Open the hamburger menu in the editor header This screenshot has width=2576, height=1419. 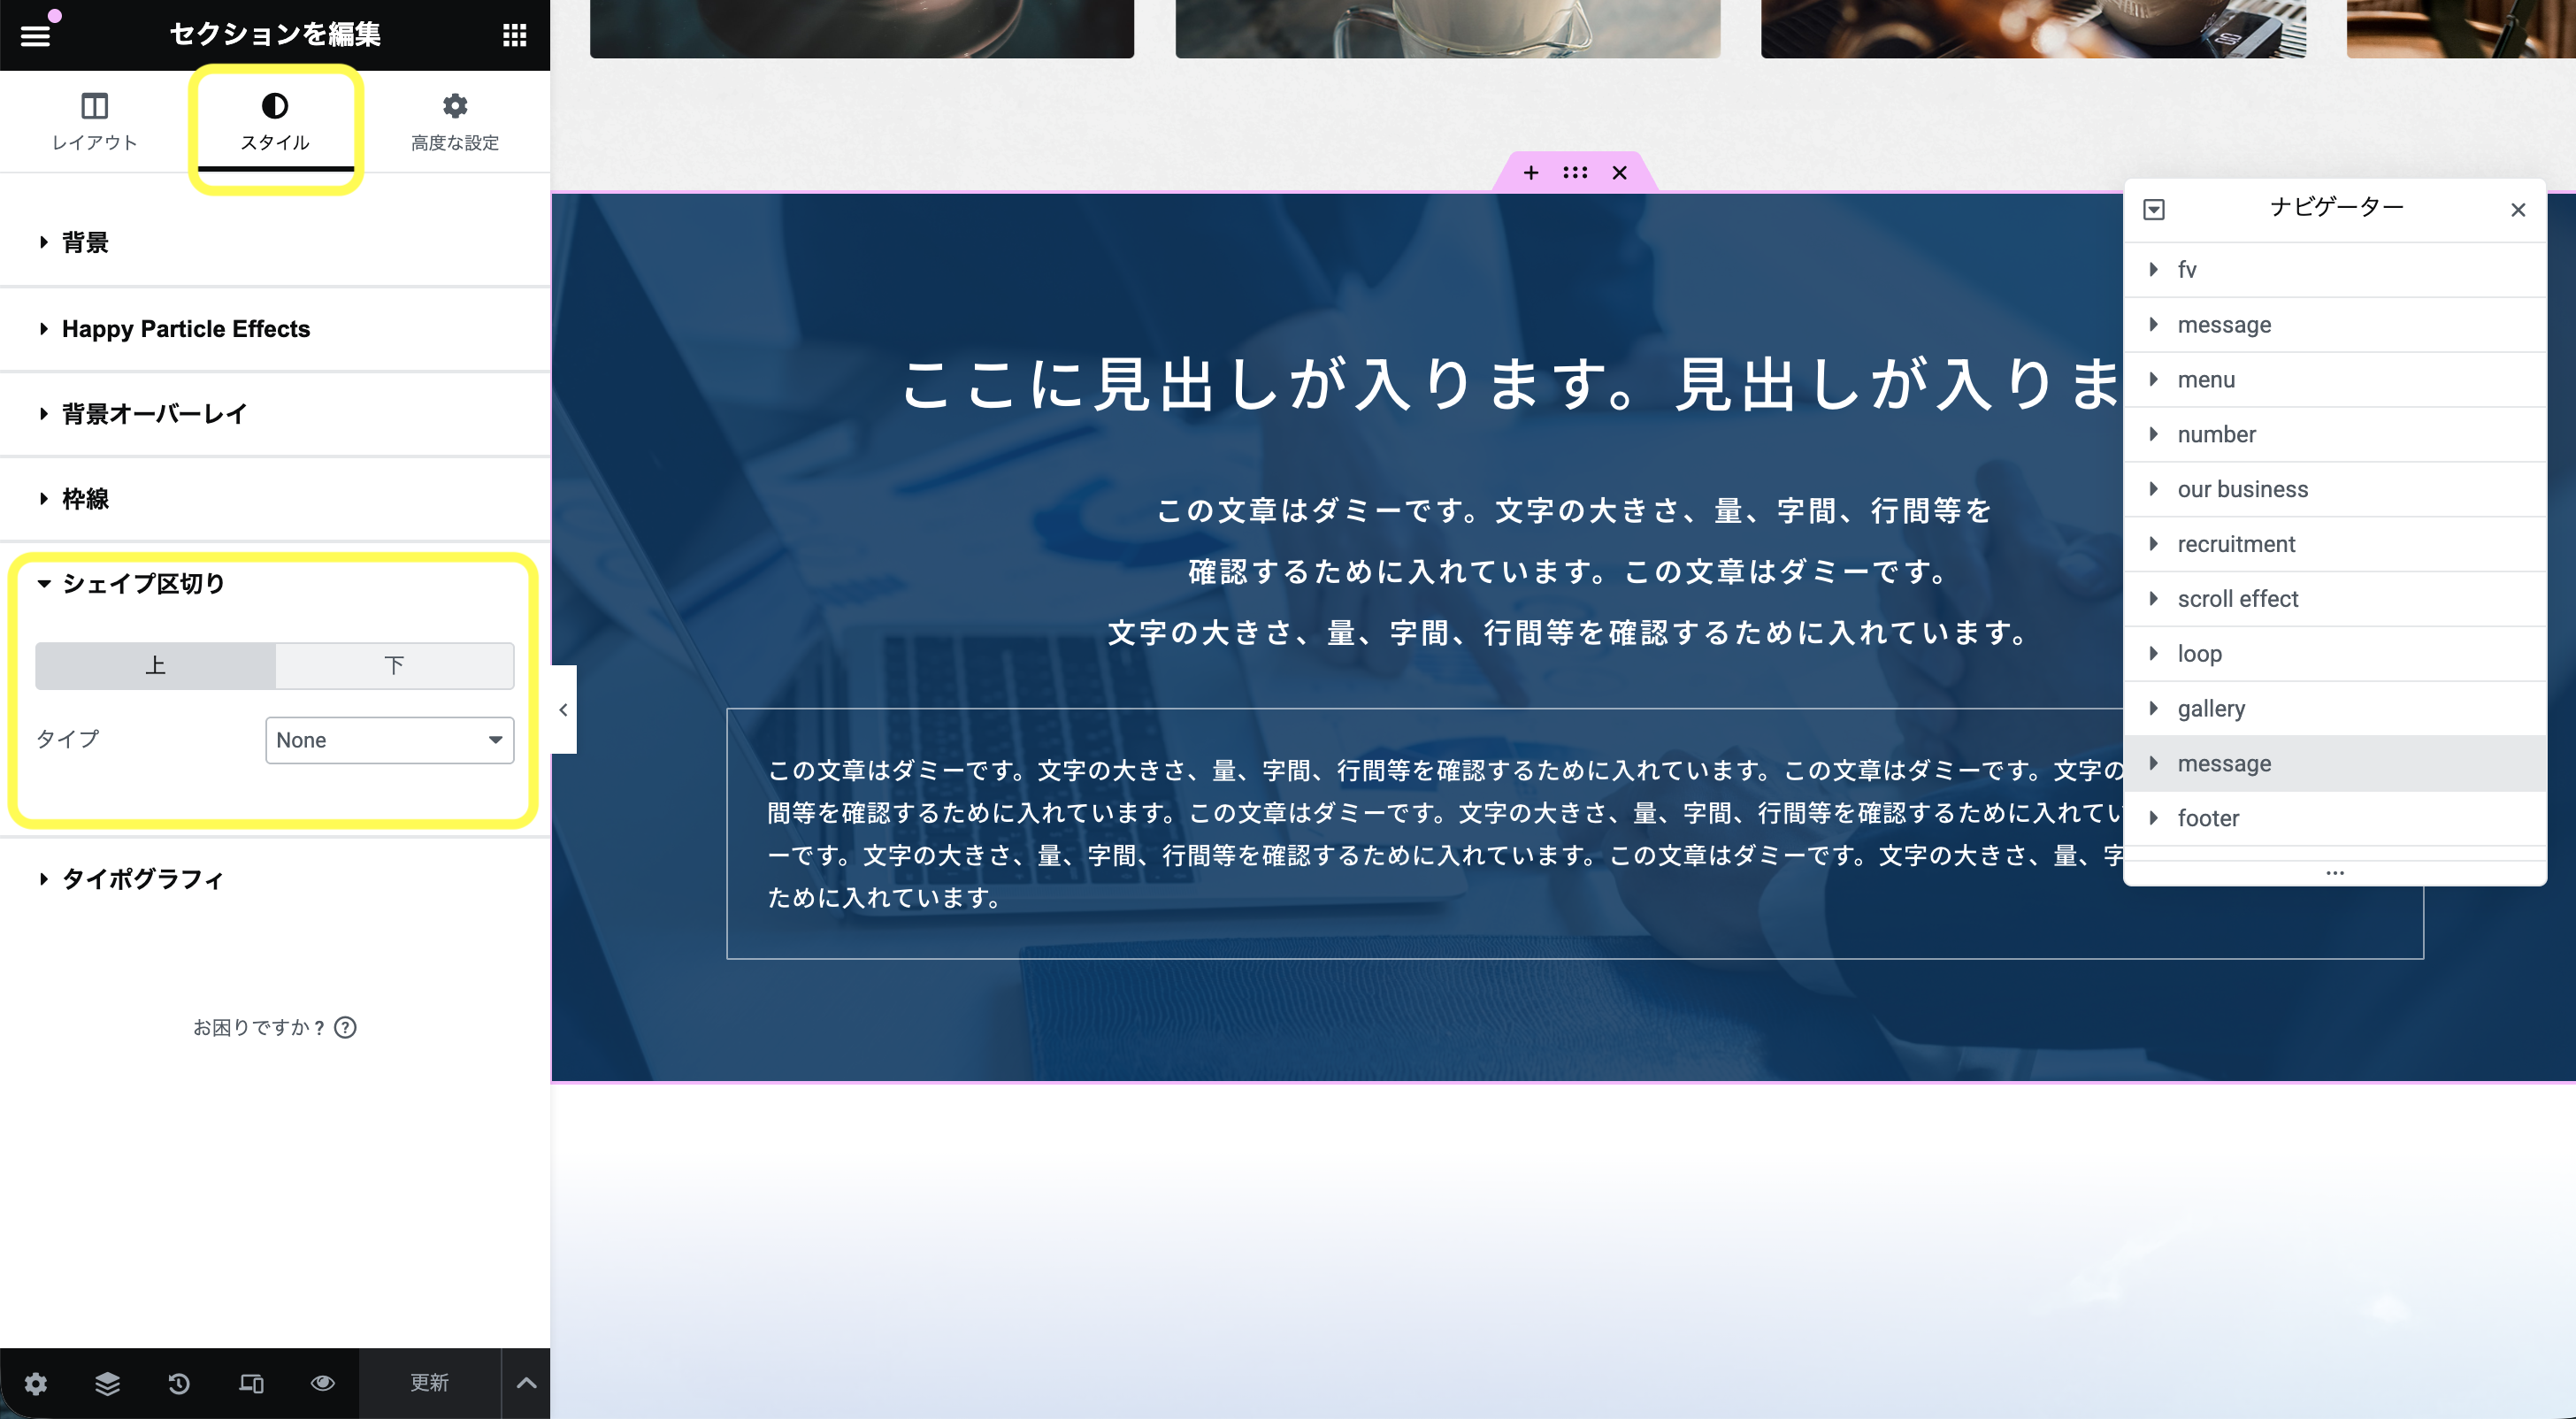pyautogui.click(x=36, y=36)
